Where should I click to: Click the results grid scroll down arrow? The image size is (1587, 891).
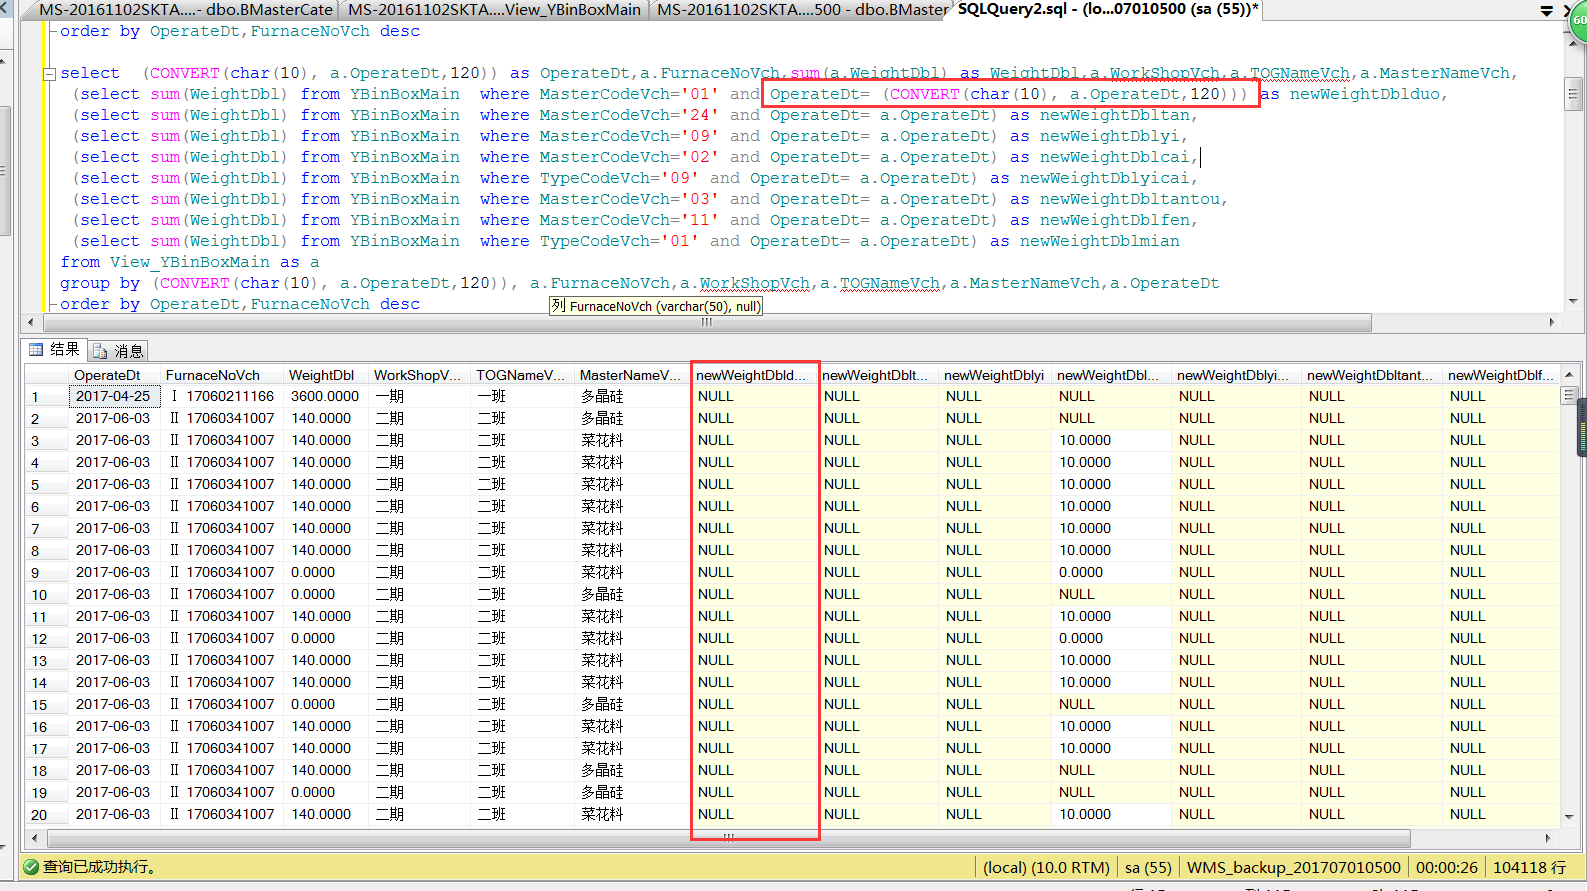(x=1569, y=817)
